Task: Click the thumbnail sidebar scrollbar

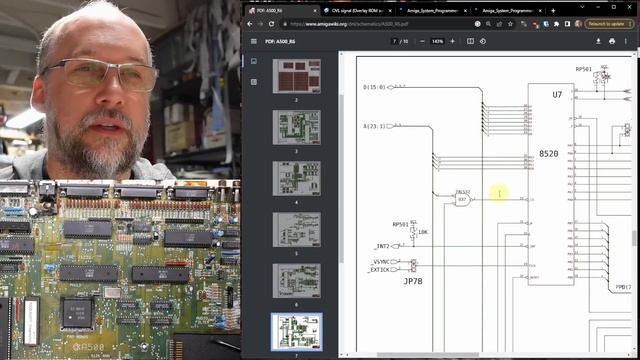Action: (x=342, y=179)
